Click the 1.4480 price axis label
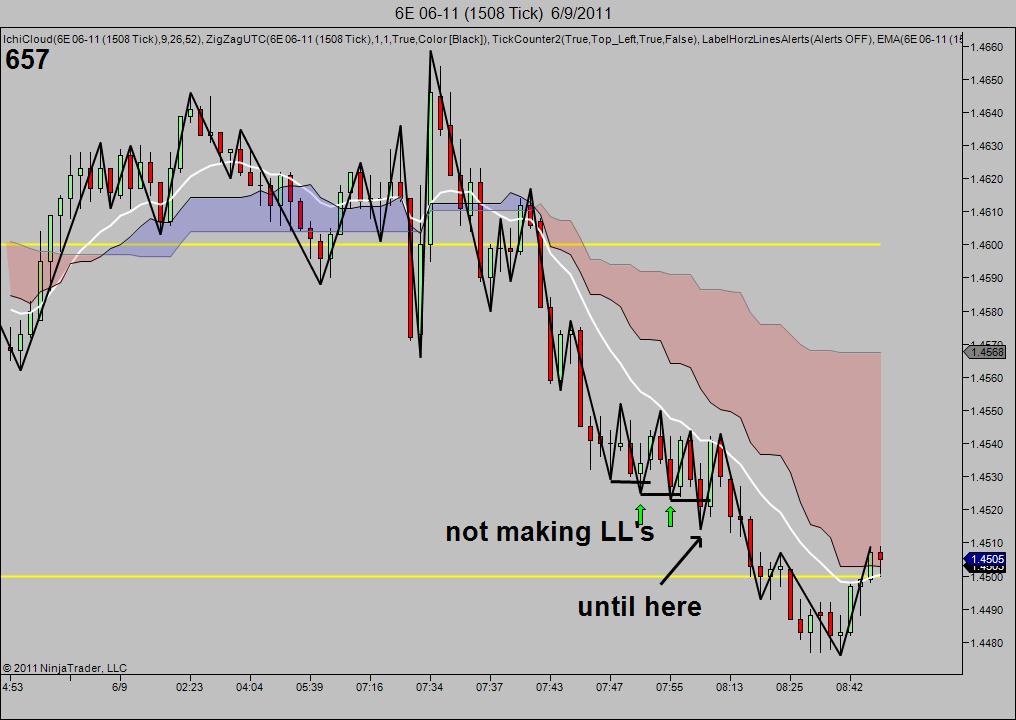The width and height of the screenshot is (1016, 720). click(986, 643)
